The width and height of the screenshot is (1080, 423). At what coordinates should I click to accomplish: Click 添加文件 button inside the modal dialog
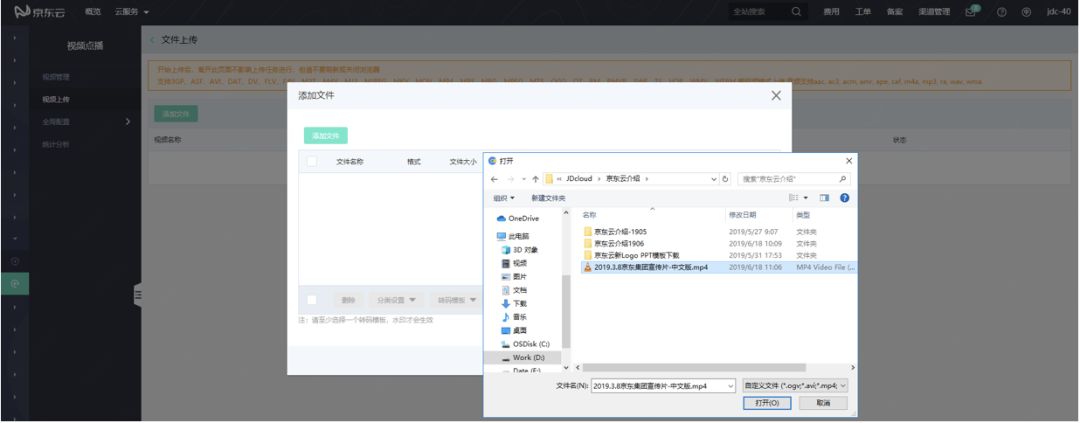326,136
